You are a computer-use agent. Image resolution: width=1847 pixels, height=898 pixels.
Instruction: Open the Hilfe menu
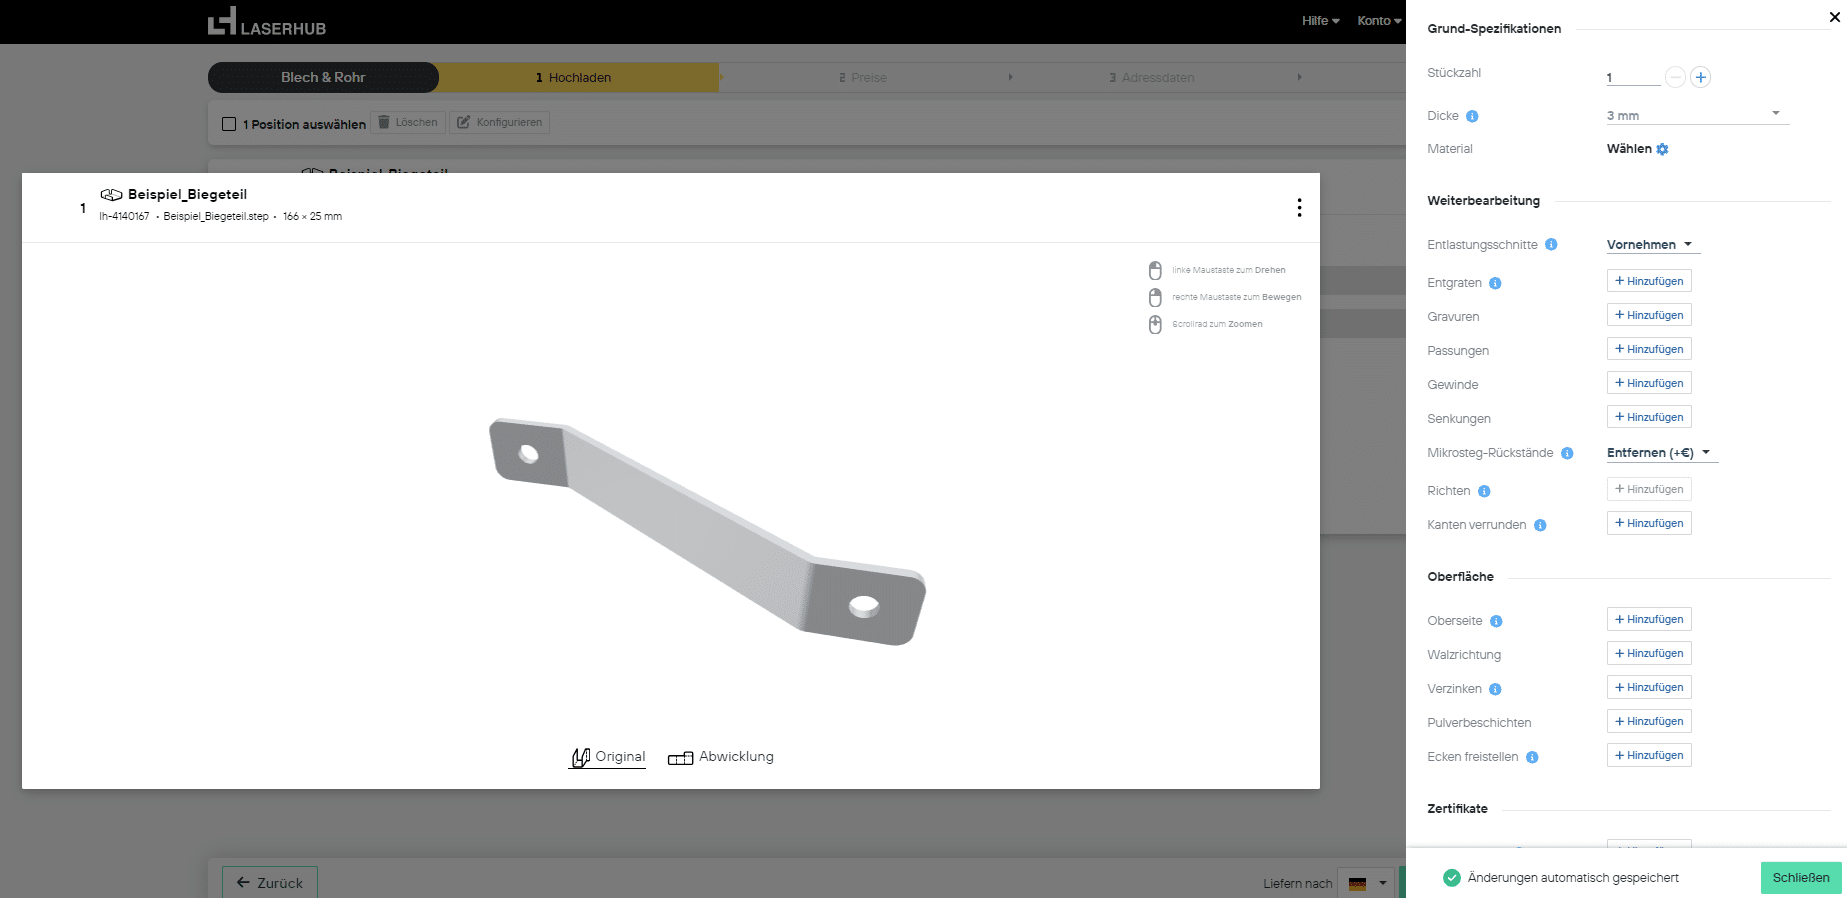(x=1320, y=21)
